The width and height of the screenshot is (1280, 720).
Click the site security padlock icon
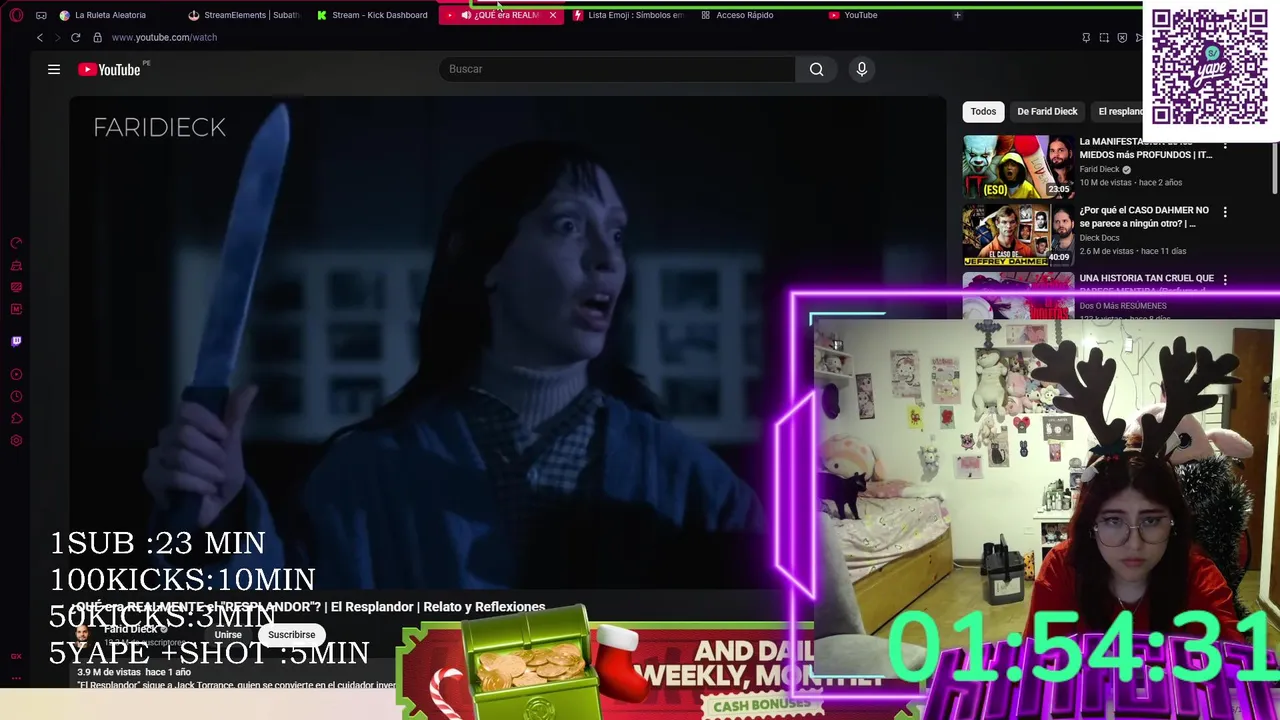point(97,37)
